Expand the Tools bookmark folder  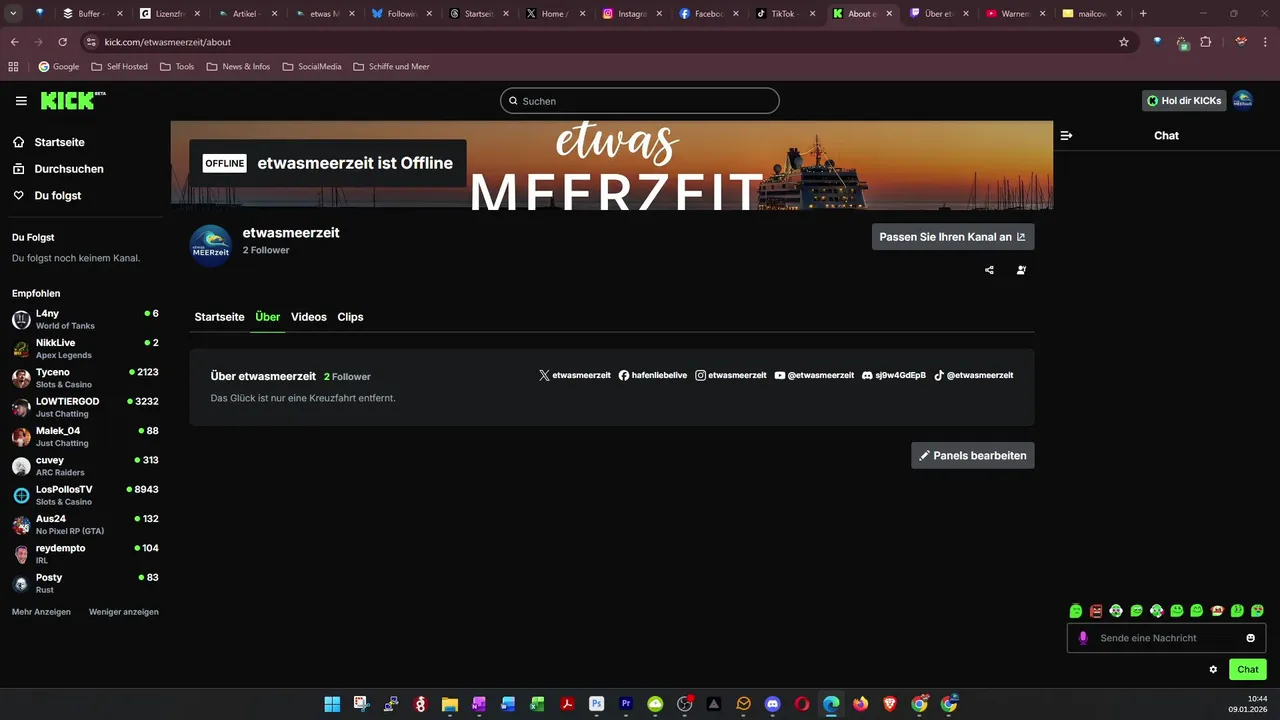coord(177,67)
